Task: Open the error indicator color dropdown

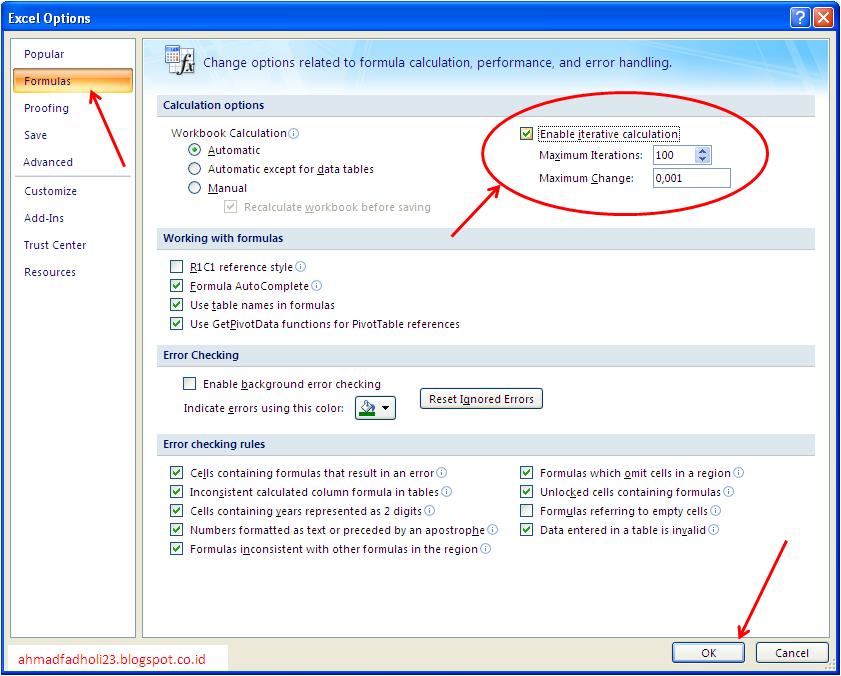Action: (386, 407)
